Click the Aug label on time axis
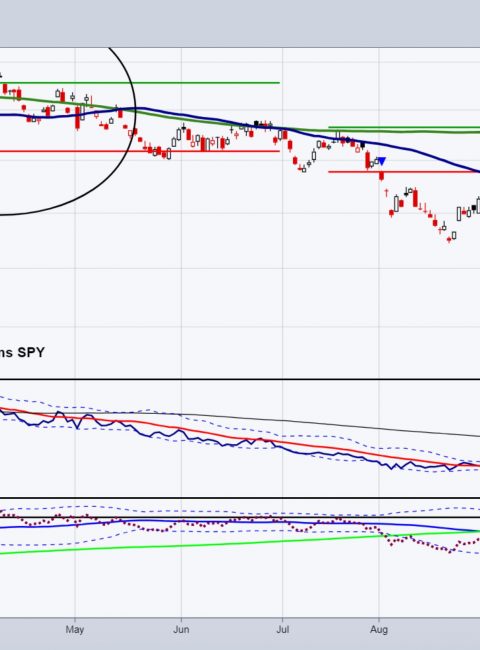Screen dimensions: 480x650 pos(379,629)
